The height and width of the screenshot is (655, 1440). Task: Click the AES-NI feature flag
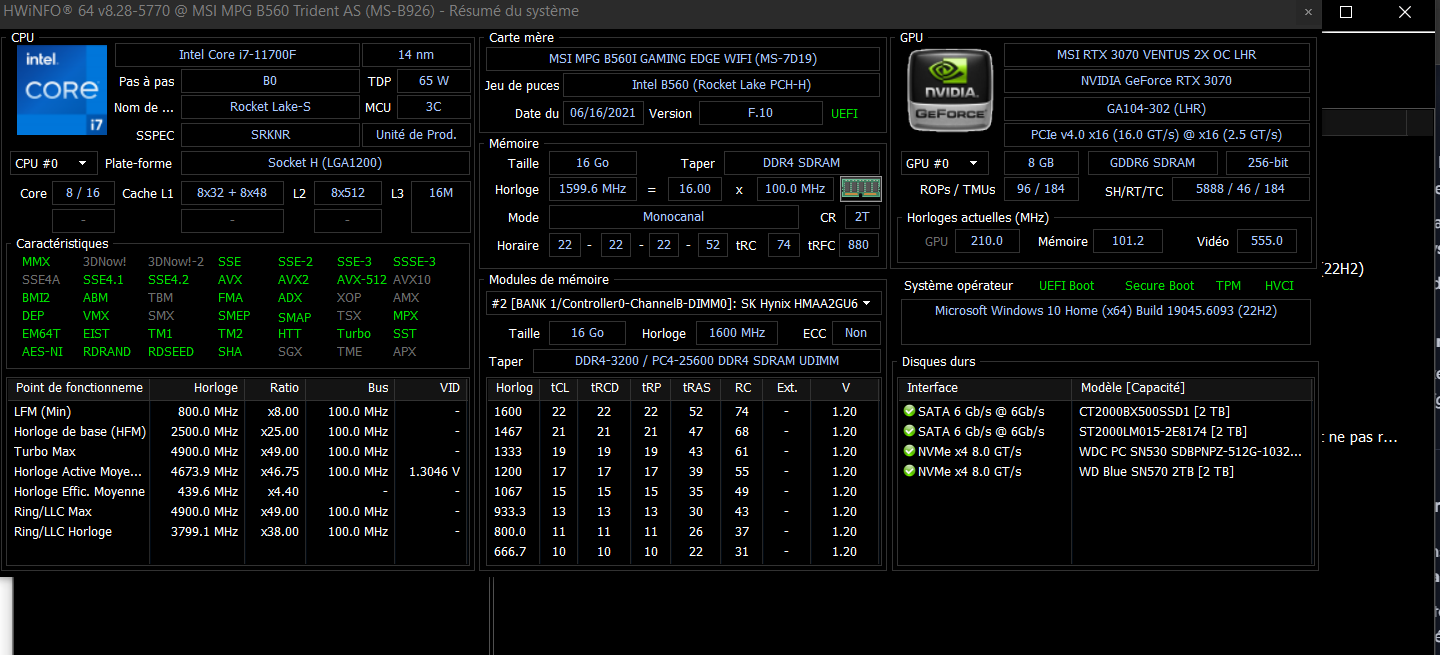(42, 352)
